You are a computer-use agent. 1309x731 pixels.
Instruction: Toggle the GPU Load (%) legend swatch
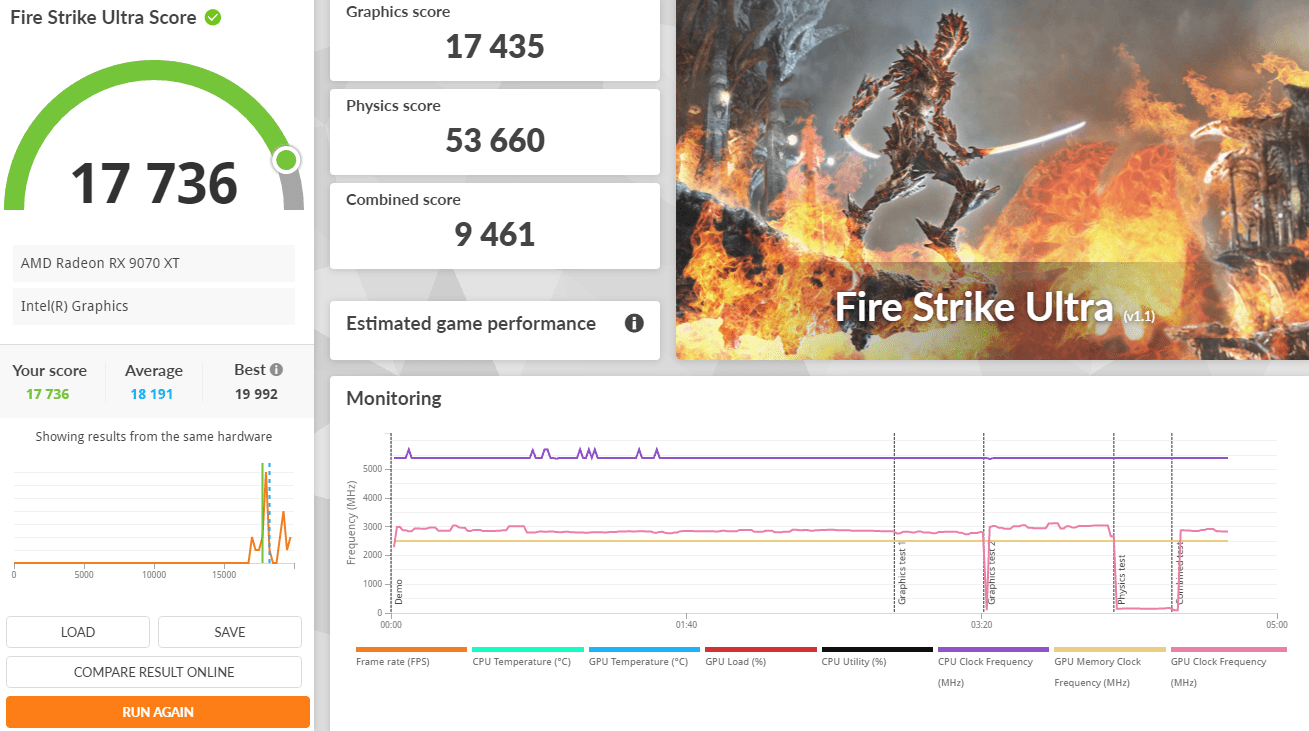[761, 649]
